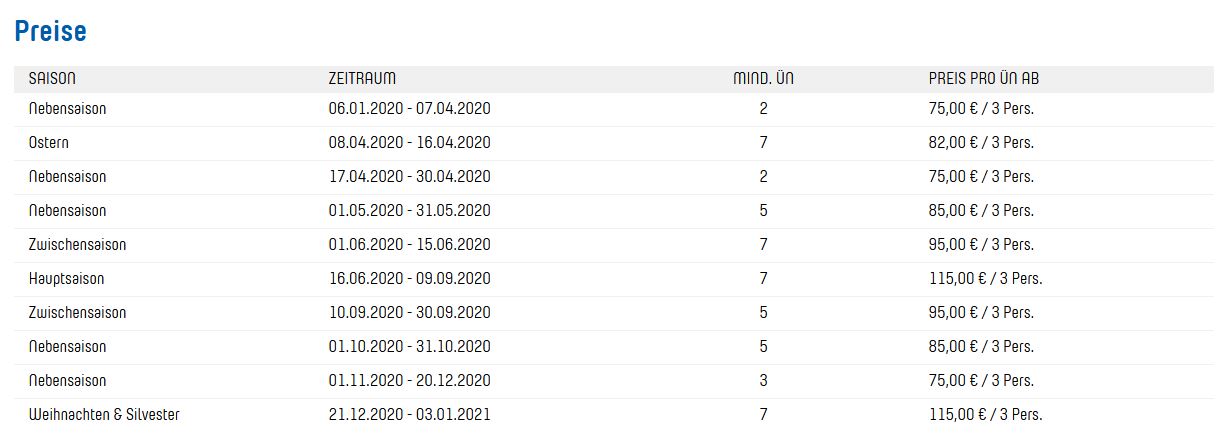This screenshot has height=444, width=1225.
Task: Select the period 17.04.2020 - 30.04.2020
Action: coord(409,177)
